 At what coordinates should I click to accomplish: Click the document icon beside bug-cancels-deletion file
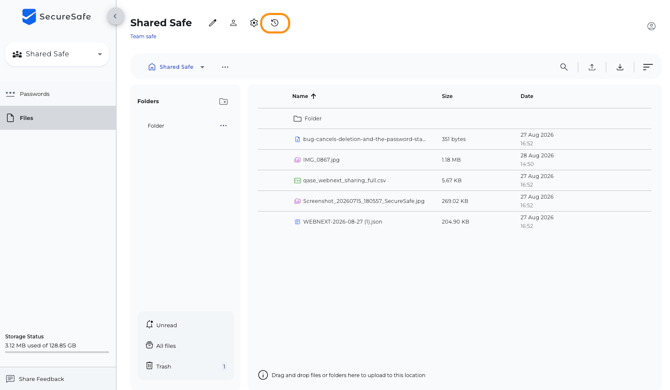pos(297,139)
